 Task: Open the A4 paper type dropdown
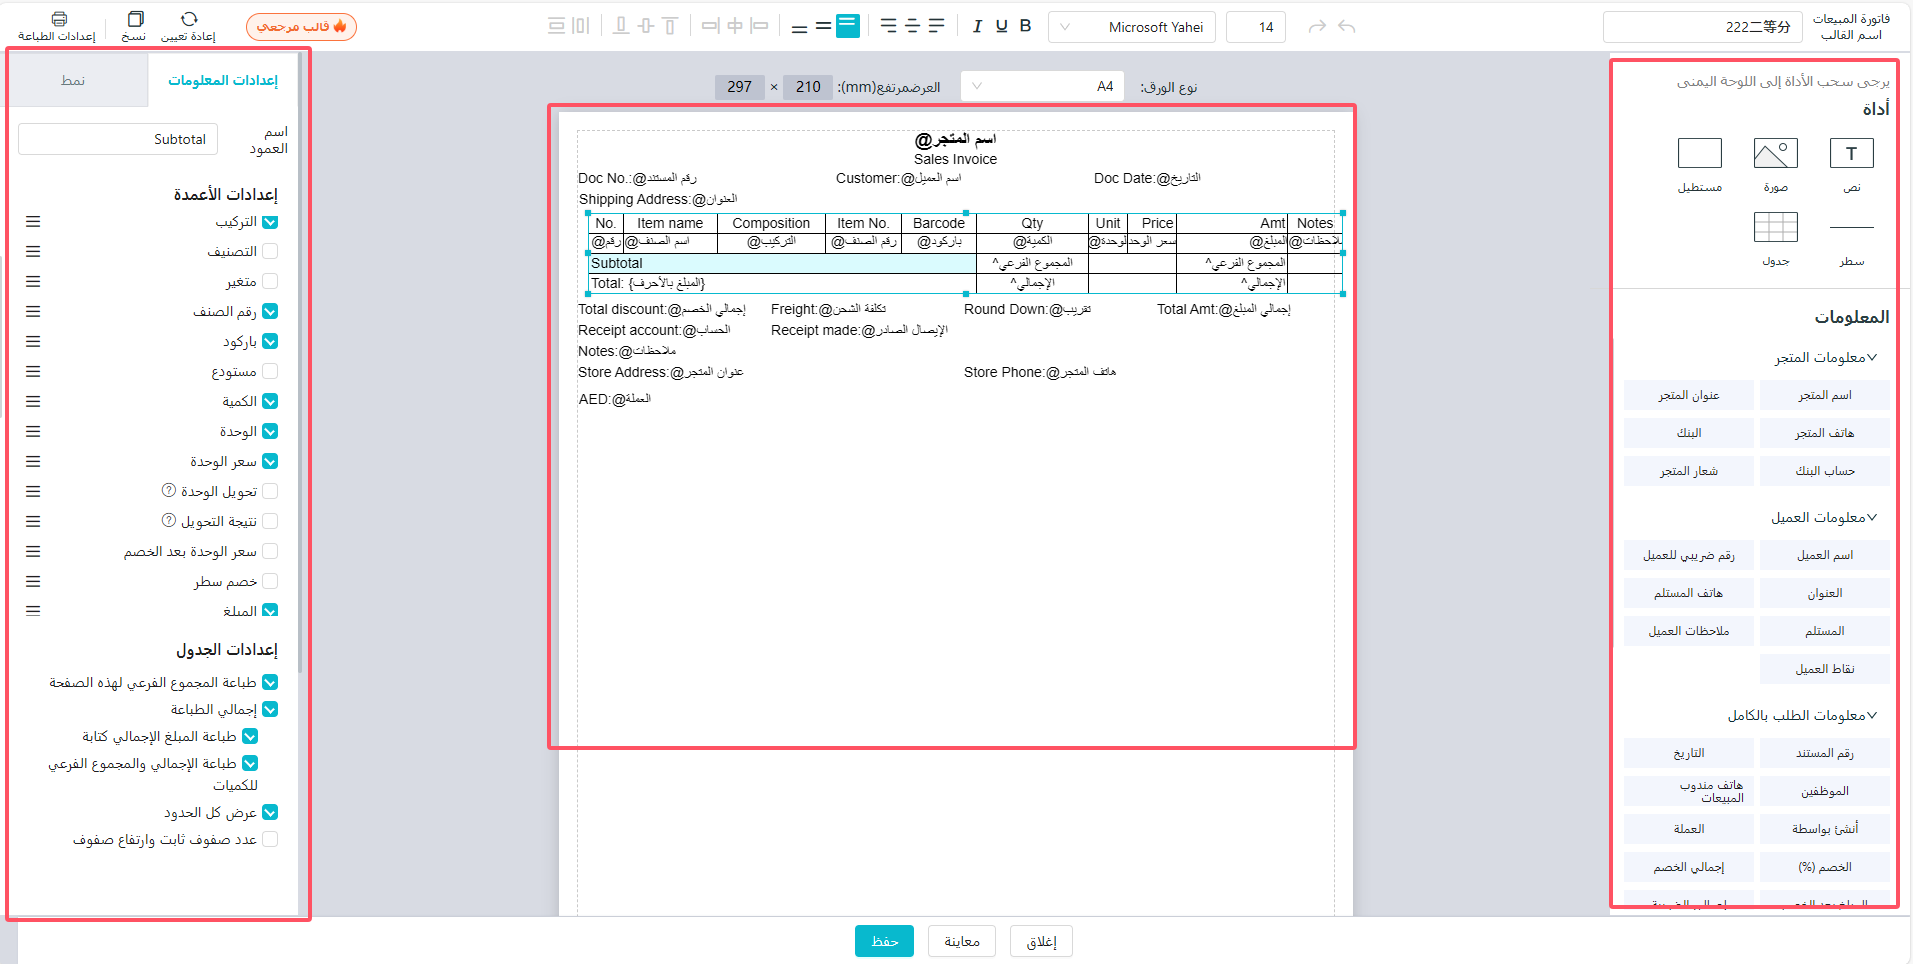1042,86
